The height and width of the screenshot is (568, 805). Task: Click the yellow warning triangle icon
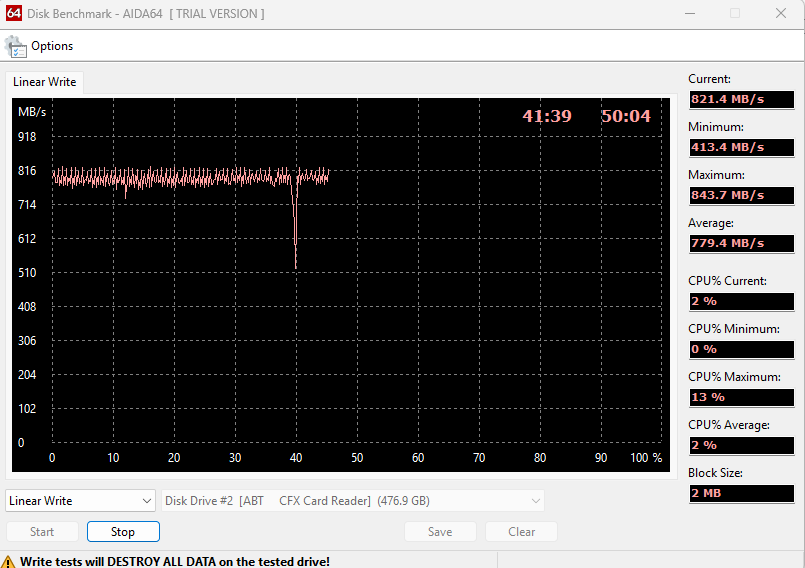[8, 561]
